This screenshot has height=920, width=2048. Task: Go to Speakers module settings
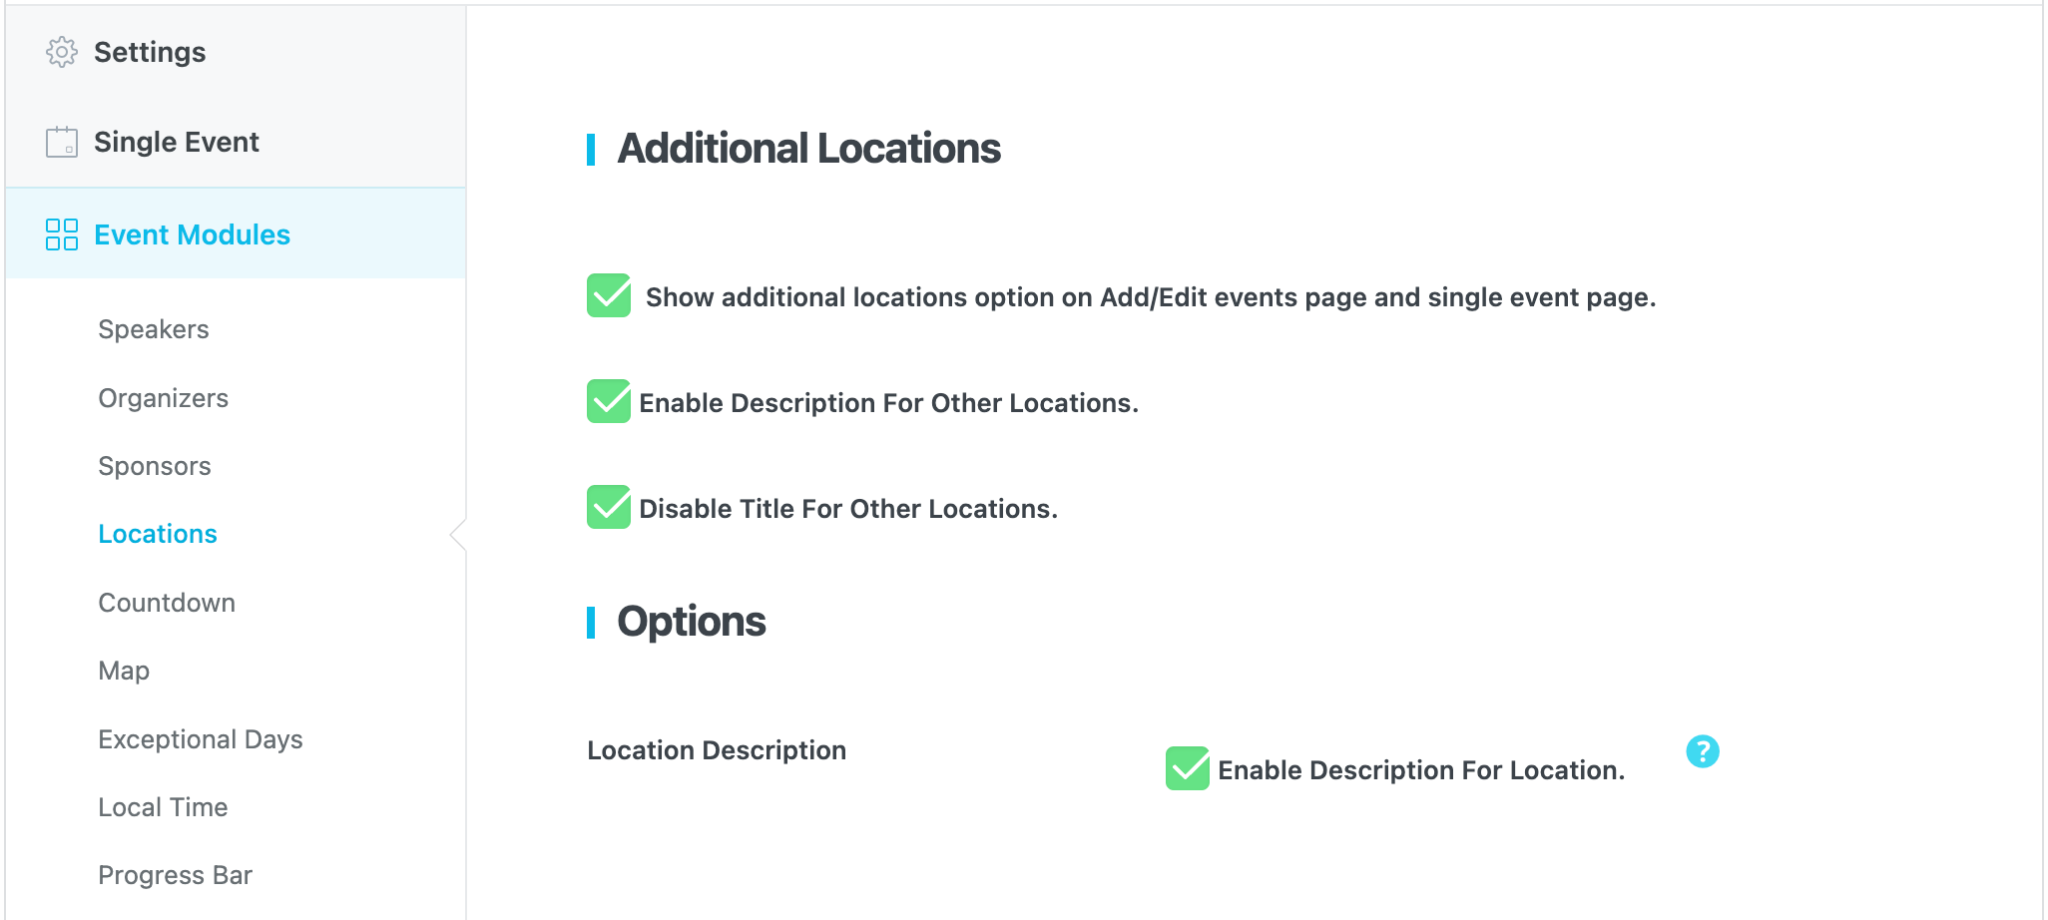pos(154,329)
